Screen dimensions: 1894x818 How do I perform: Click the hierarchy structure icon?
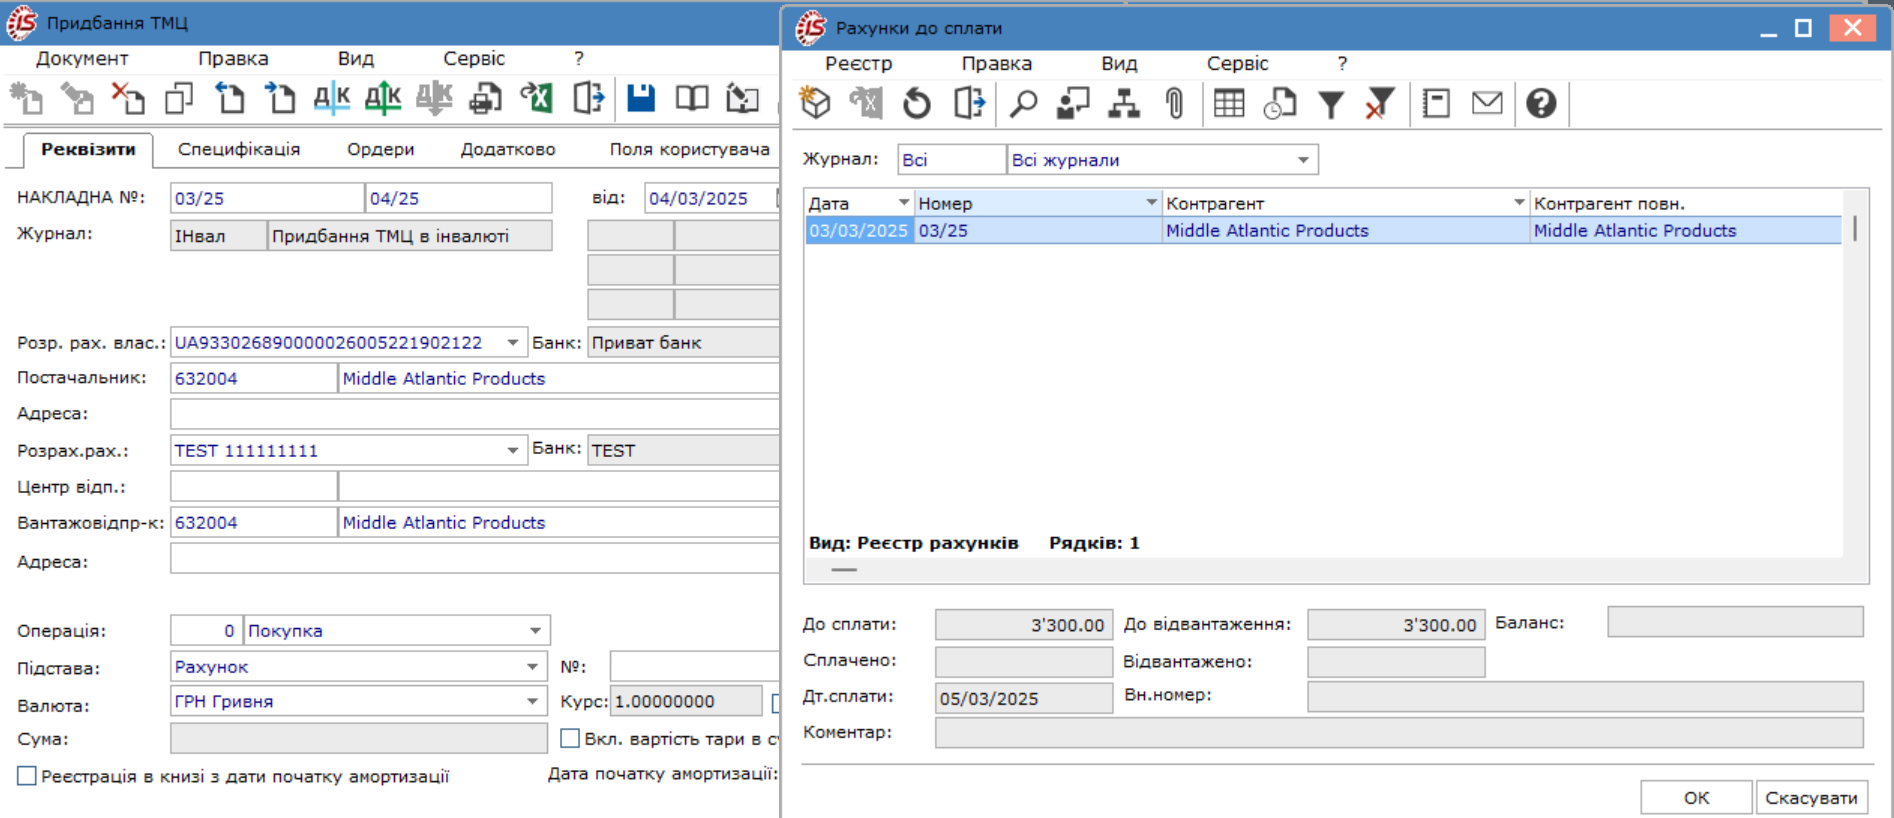click(1124, 103)
